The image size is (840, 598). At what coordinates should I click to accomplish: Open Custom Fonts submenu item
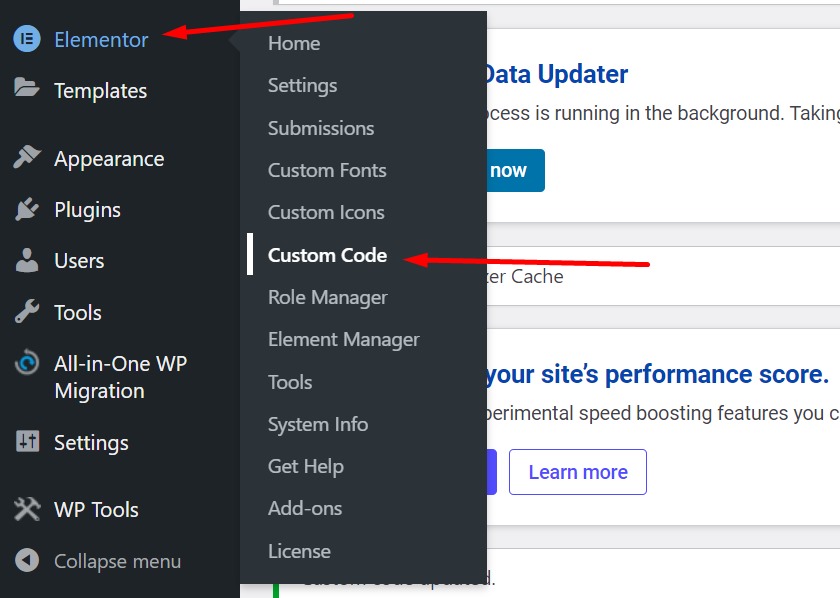pos(327,170)
